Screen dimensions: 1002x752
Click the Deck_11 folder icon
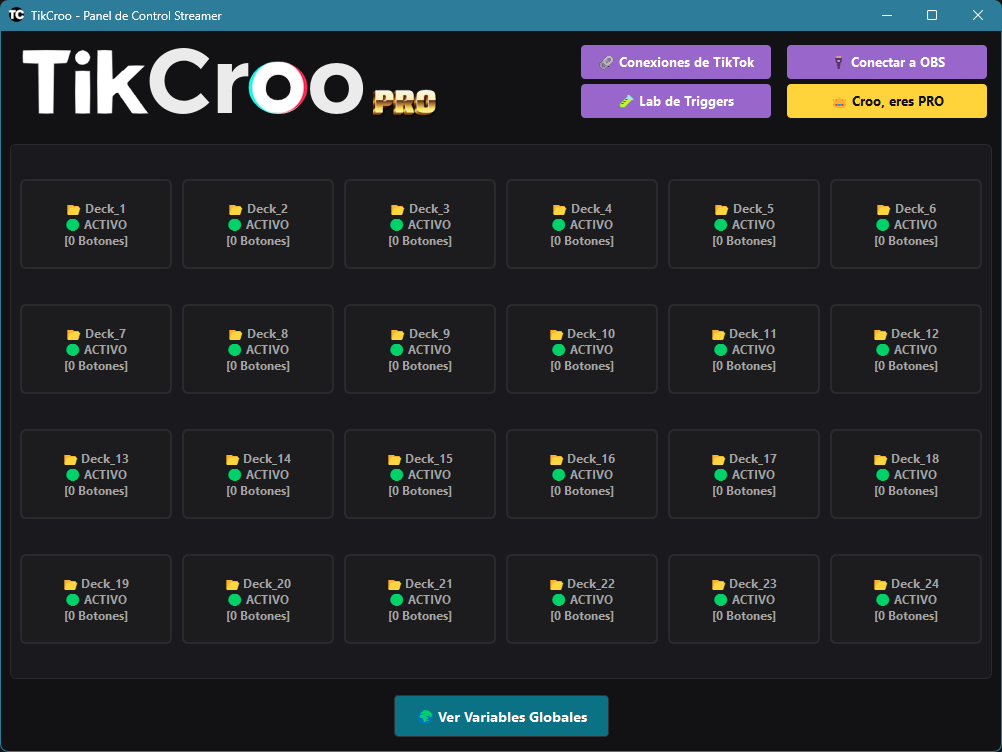click(x=718, y=335)
